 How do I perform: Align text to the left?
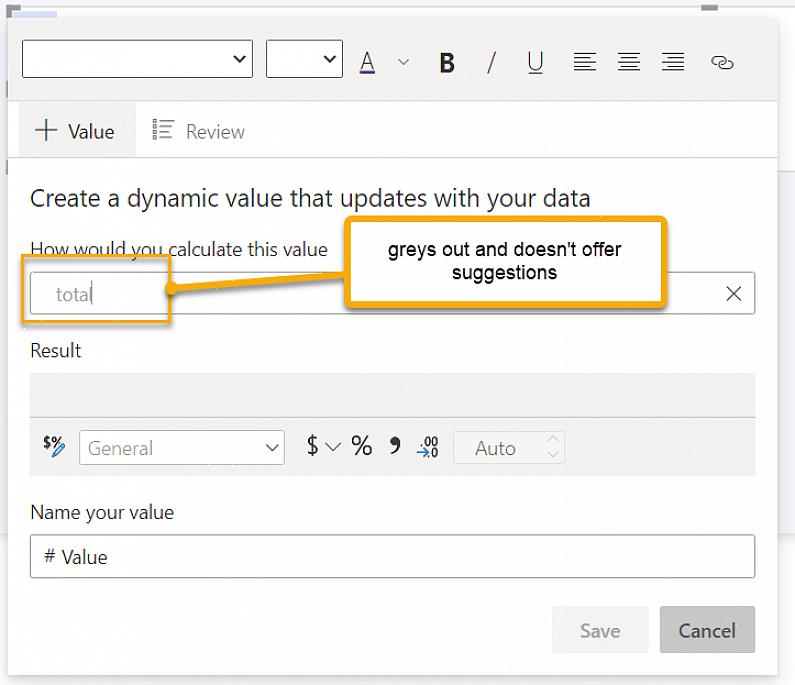pos(585,62)
